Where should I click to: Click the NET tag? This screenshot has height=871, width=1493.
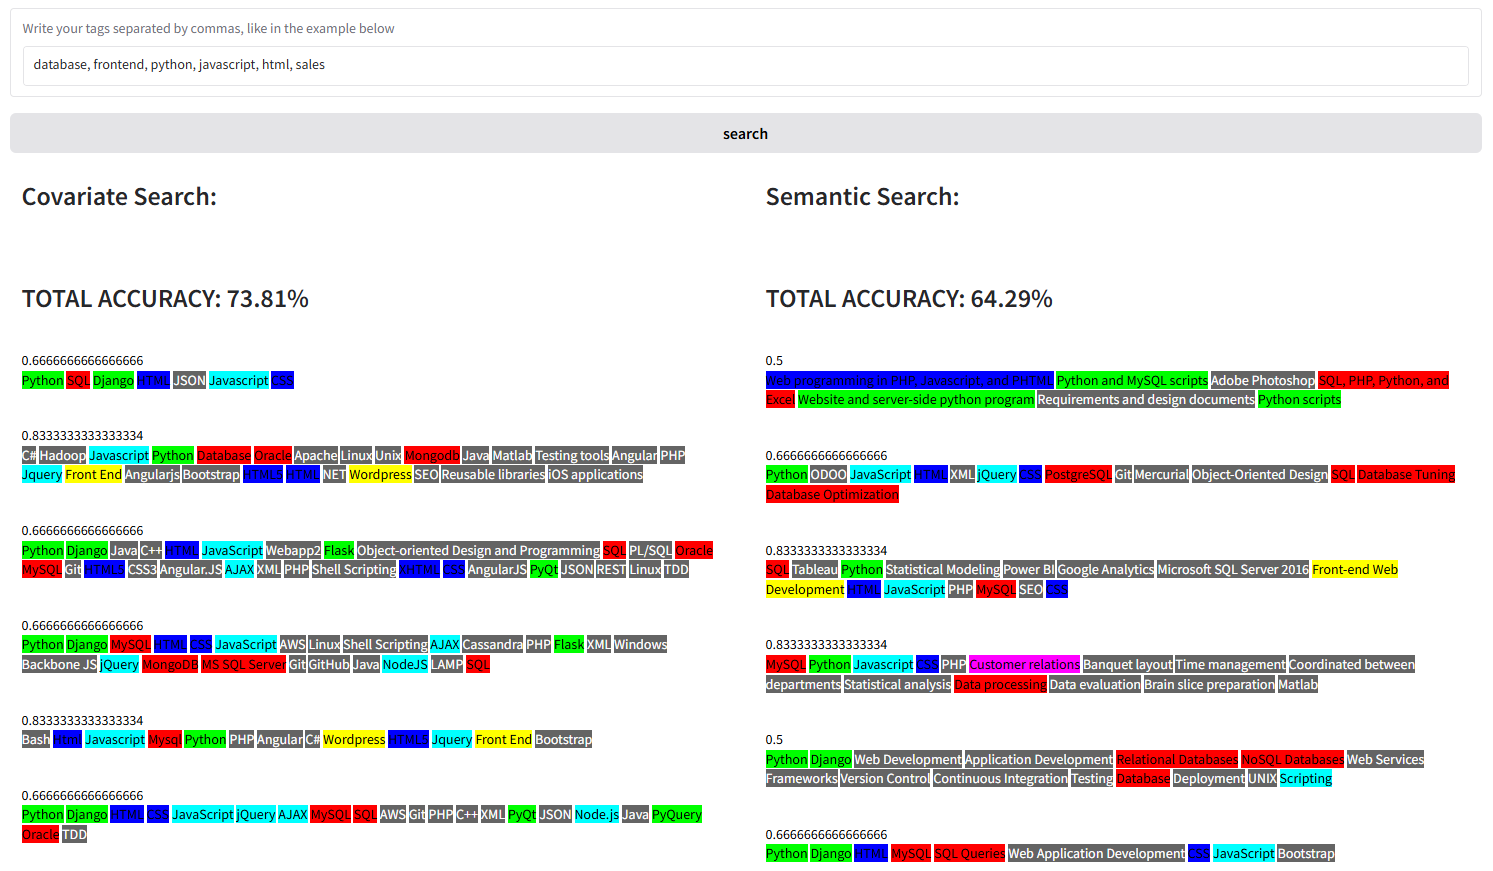coord(334,475)
